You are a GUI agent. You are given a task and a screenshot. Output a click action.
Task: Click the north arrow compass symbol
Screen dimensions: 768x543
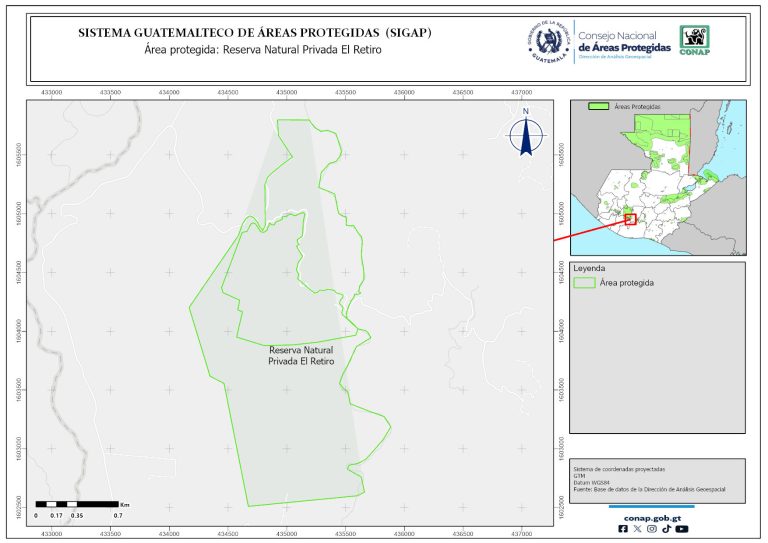(x=526, y=135)
